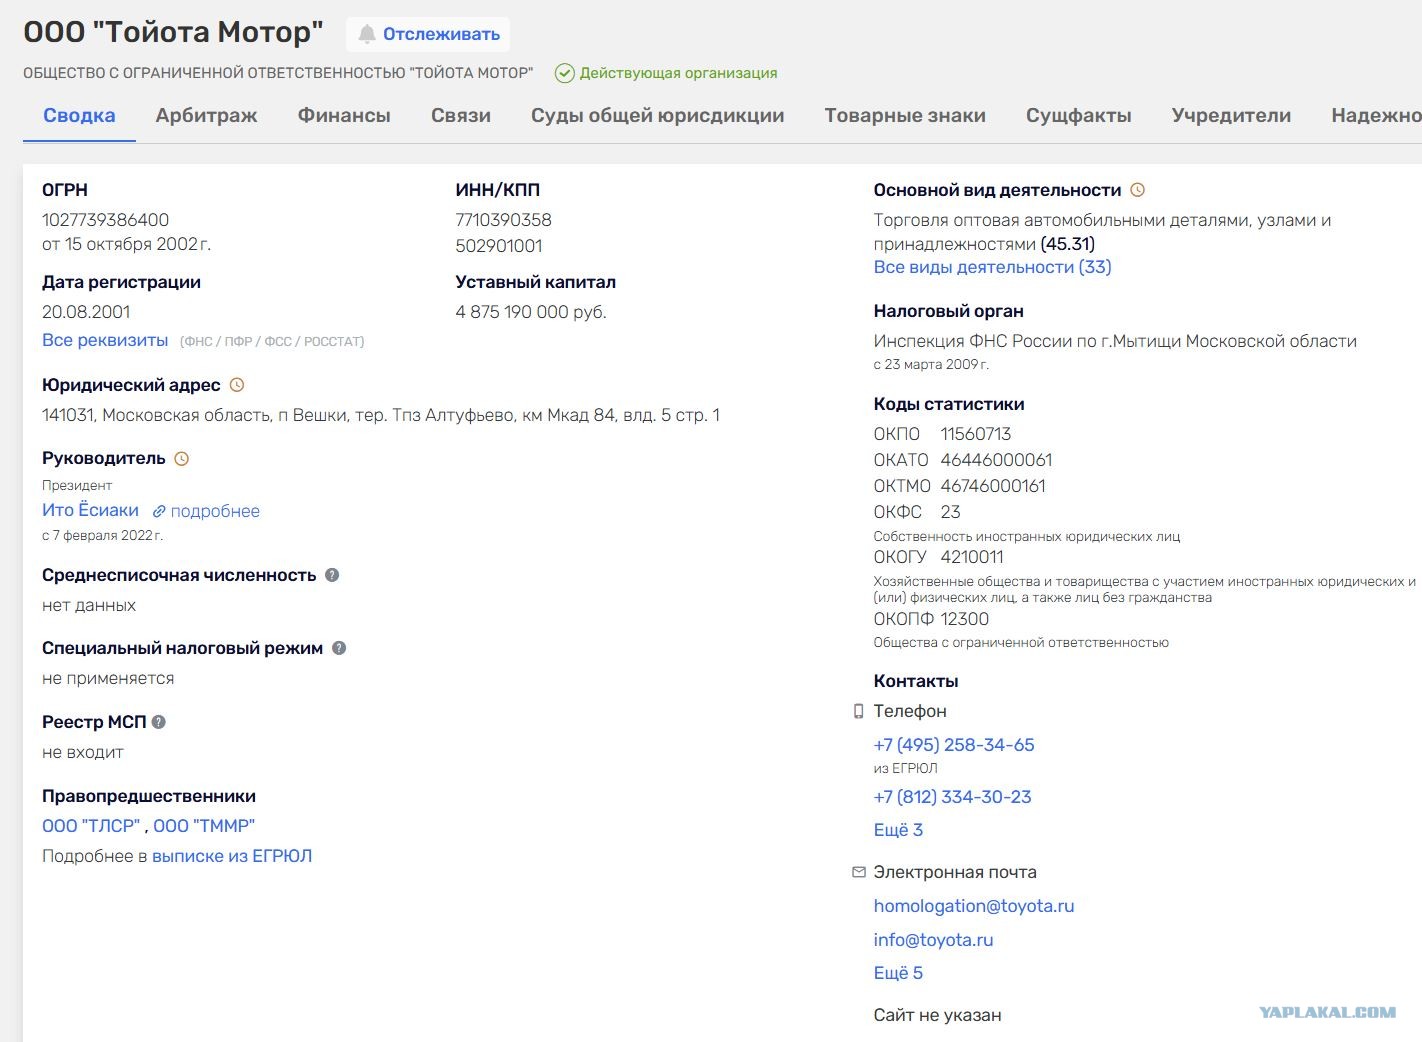
Task: Click the phone icon beside Телефон
Action: [x=858, y=712]
